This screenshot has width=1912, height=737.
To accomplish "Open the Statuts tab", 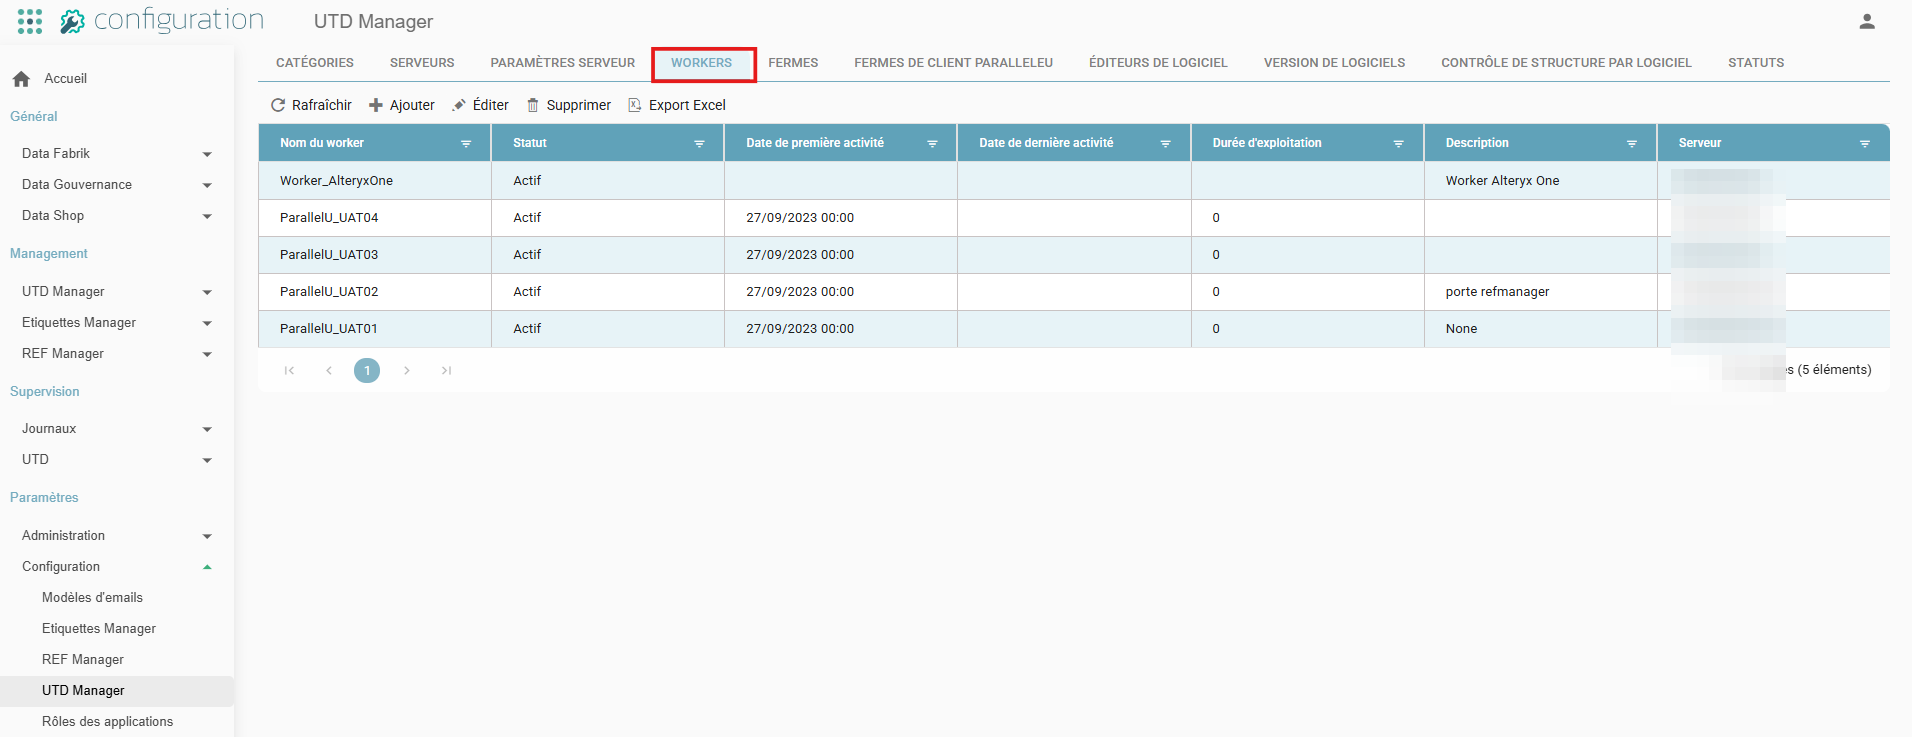I will click(1756, 63).
